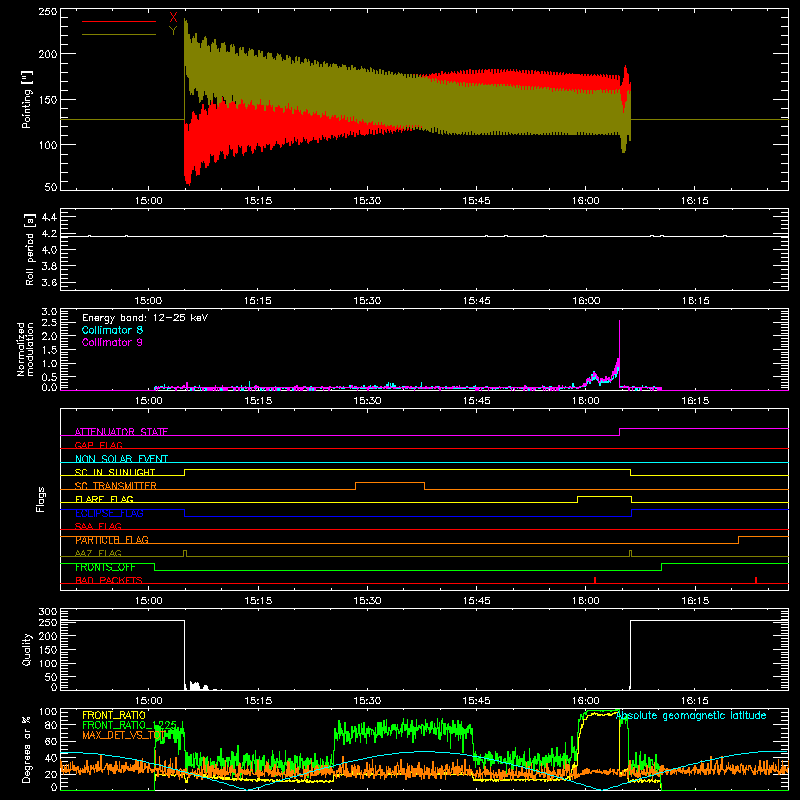Click the first BAD_PACKETS red tick near 16:00
This screenshot has height=800, width=800.
pos(595,580)
